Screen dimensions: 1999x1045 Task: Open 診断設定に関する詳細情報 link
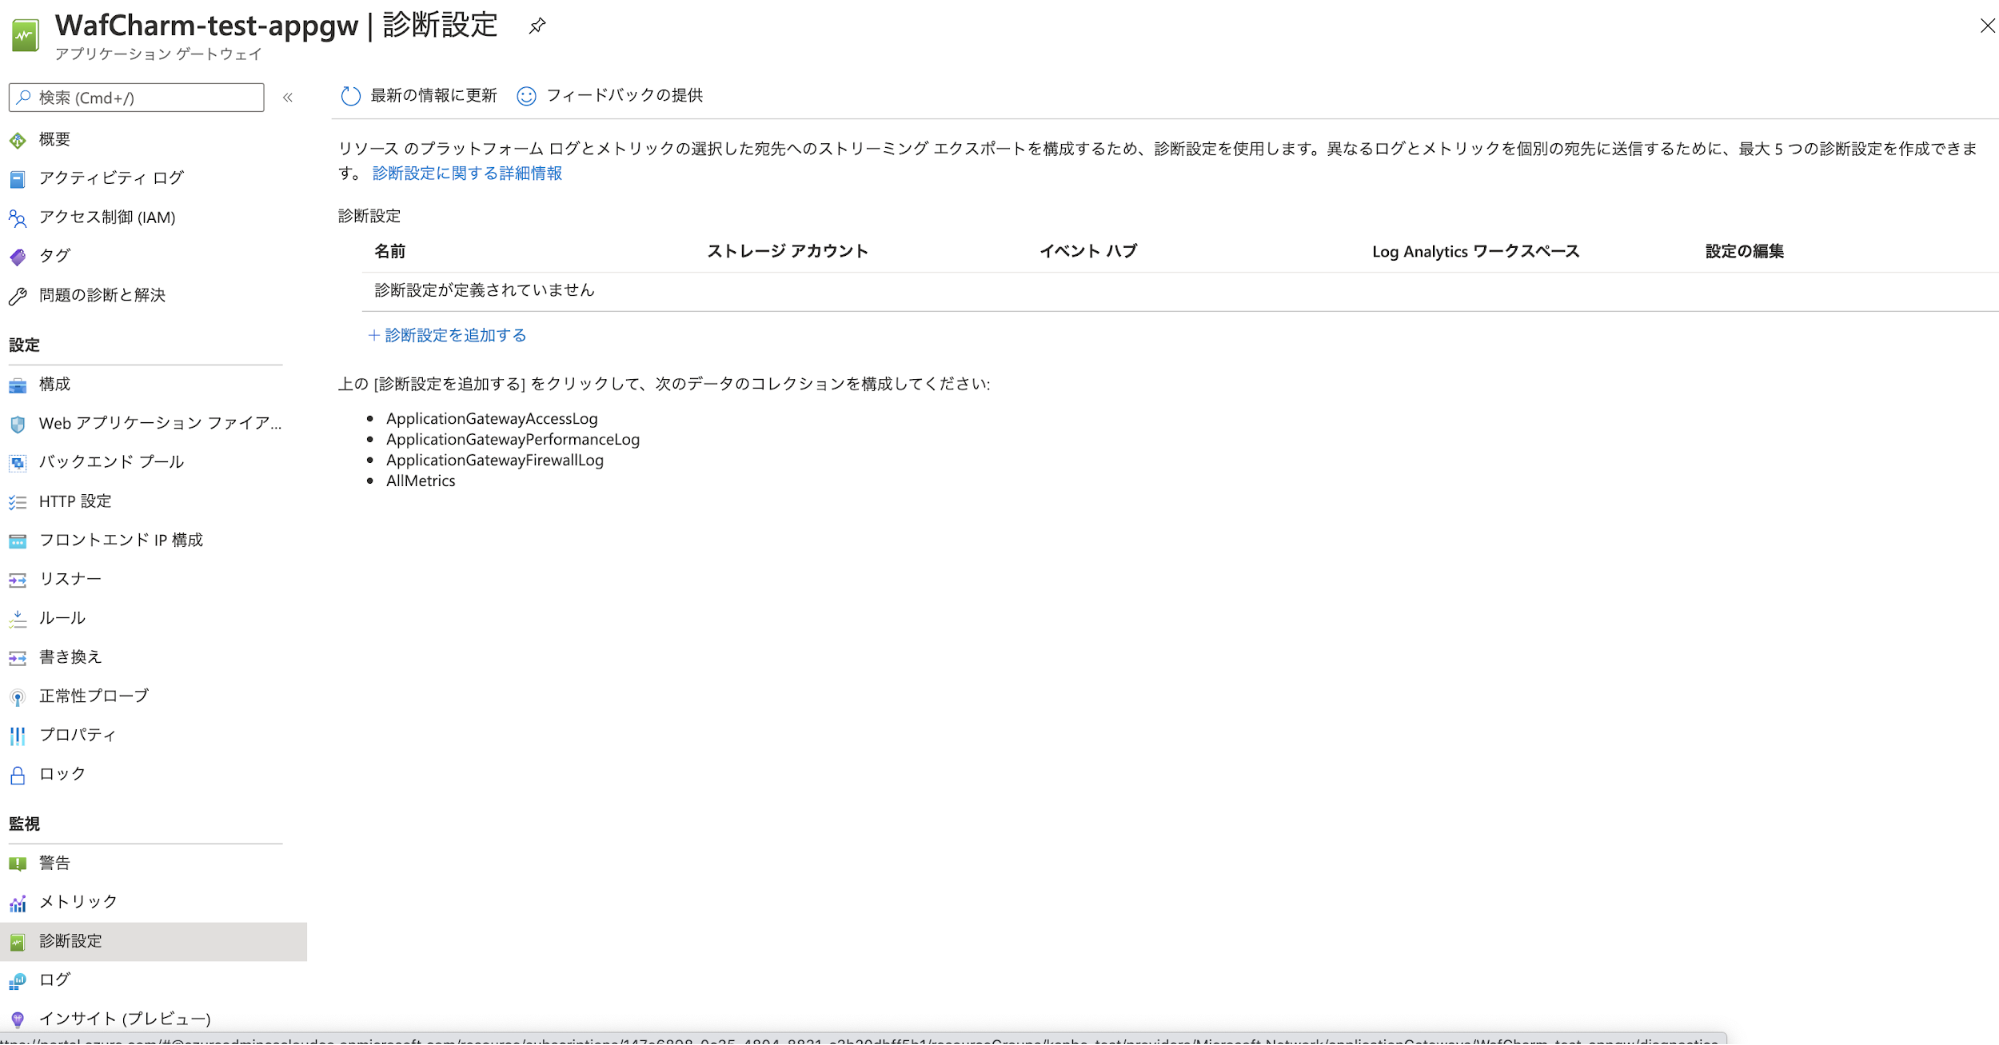[x=467, y=173]
